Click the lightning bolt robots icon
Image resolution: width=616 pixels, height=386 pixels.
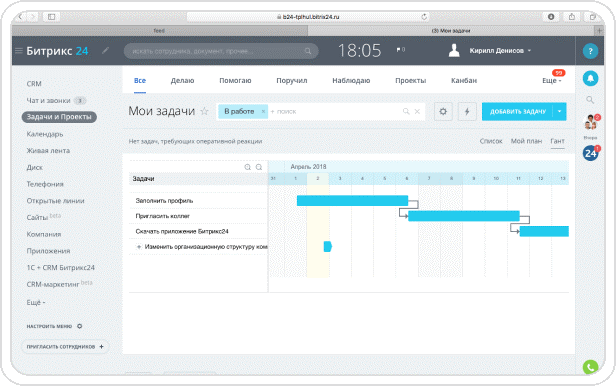pyautogui.click(x=467, y=112)
